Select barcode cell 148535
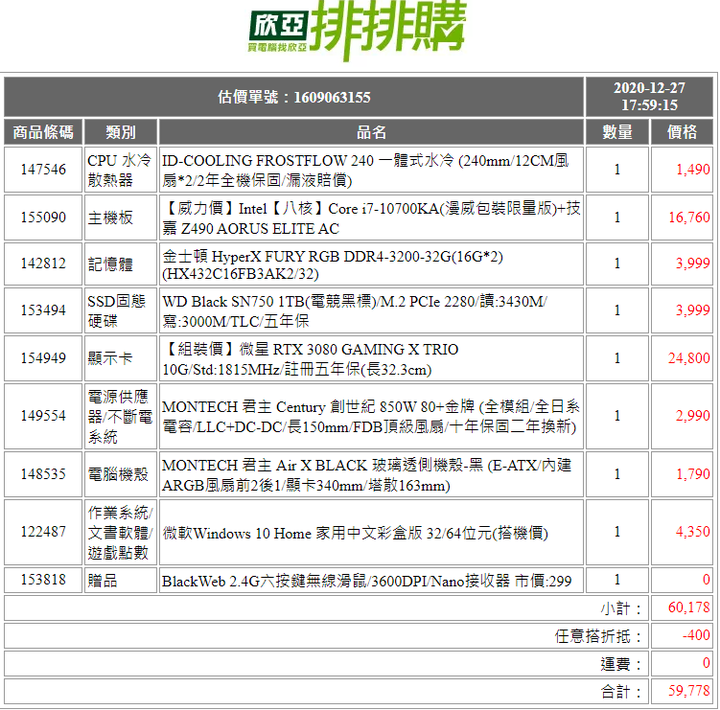This screenshot has height=710, width=720. coord(43,474)
